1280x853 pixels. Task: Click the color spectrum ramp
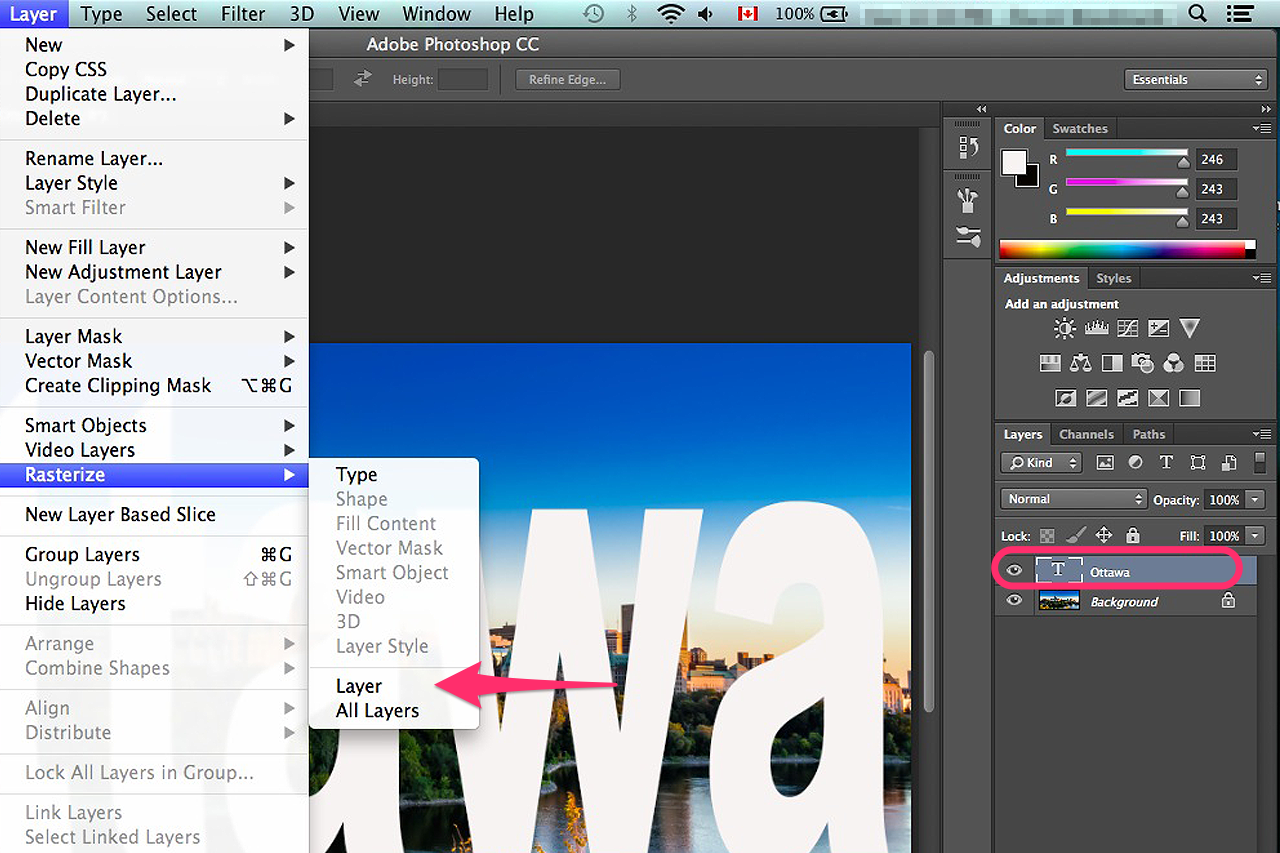pos(1127,250)
